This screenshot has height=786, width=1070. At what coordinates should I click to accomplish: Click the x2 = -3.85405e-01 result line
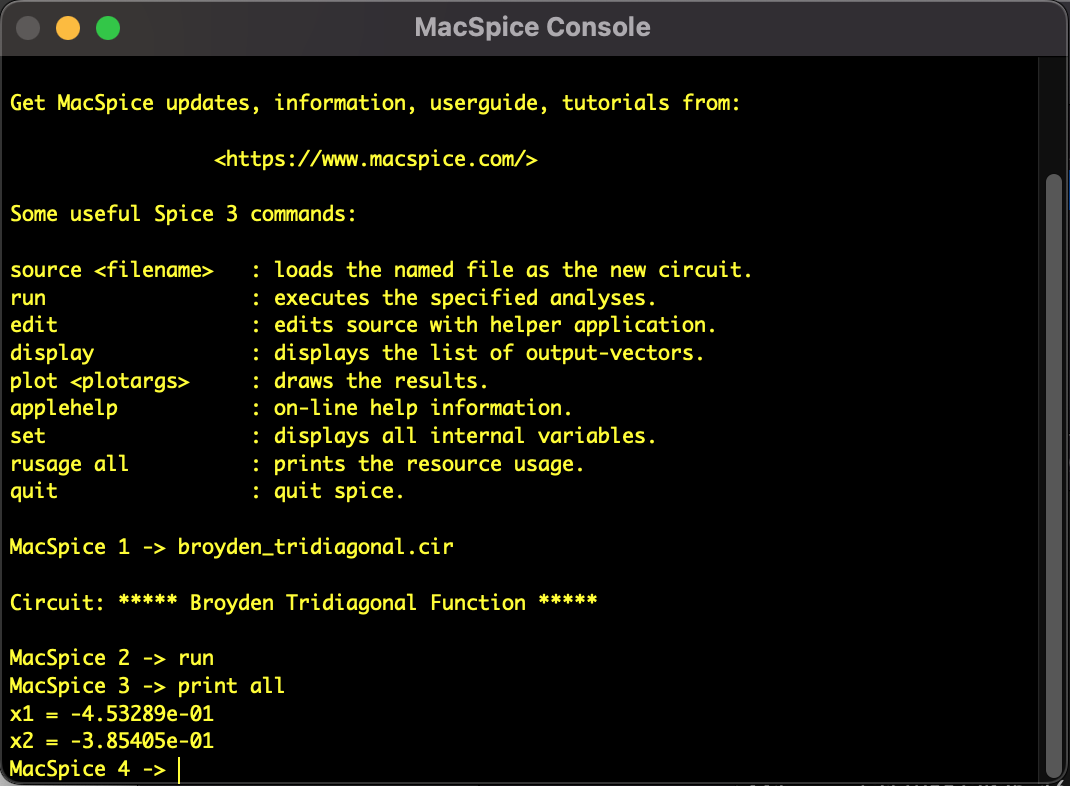click(112, 742)
